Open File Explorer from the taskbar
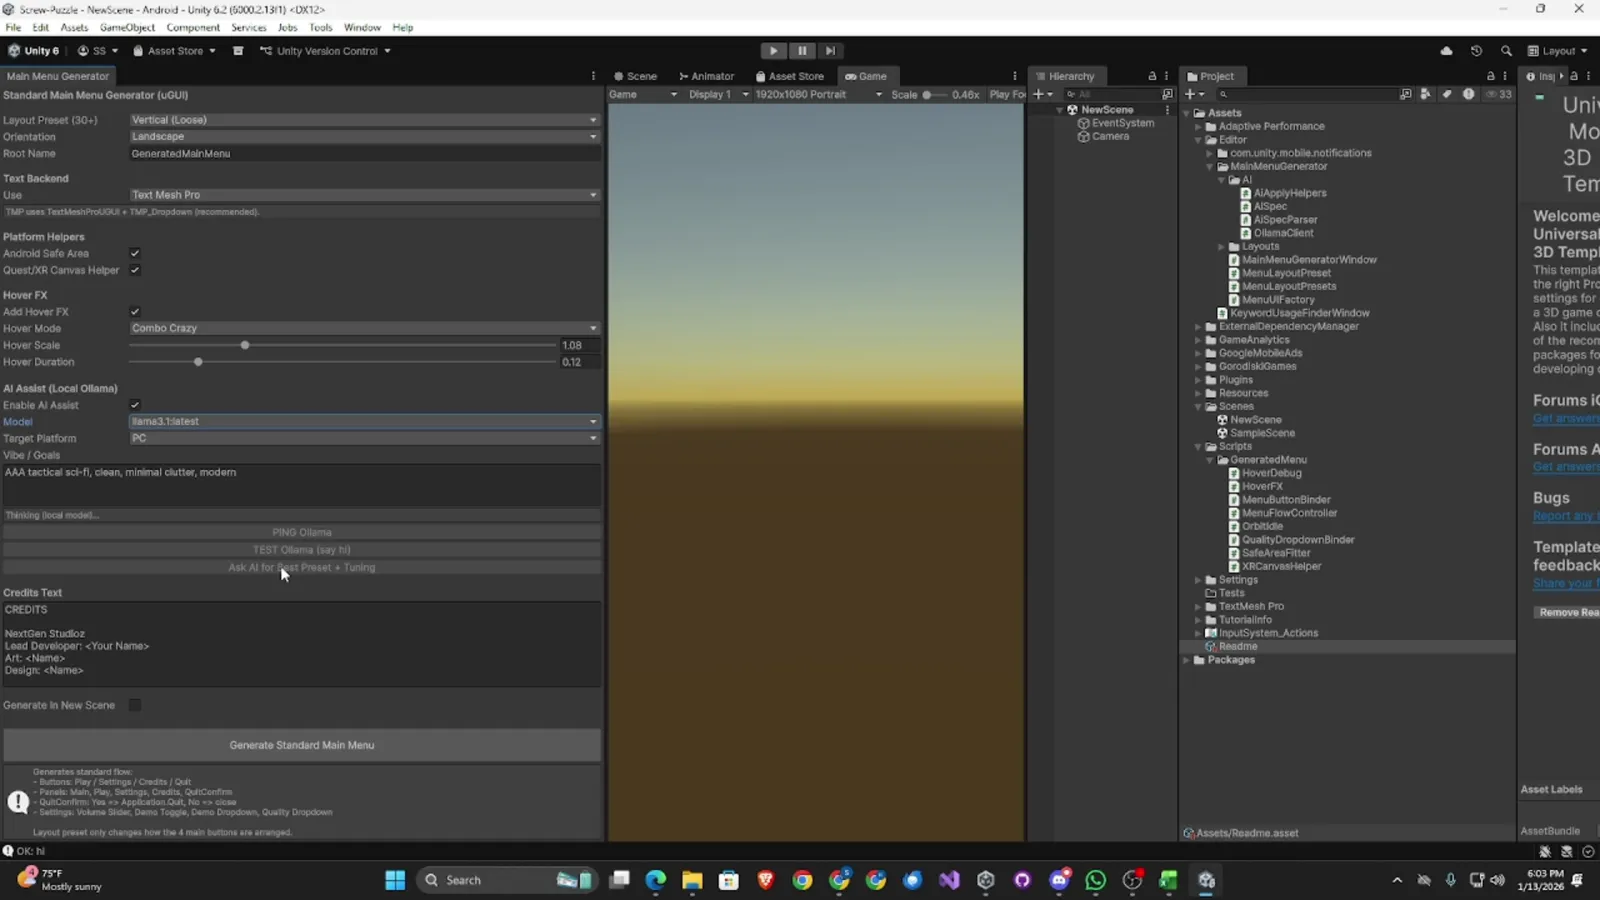This screenshot has width=1600, height=900. point(692,880)
